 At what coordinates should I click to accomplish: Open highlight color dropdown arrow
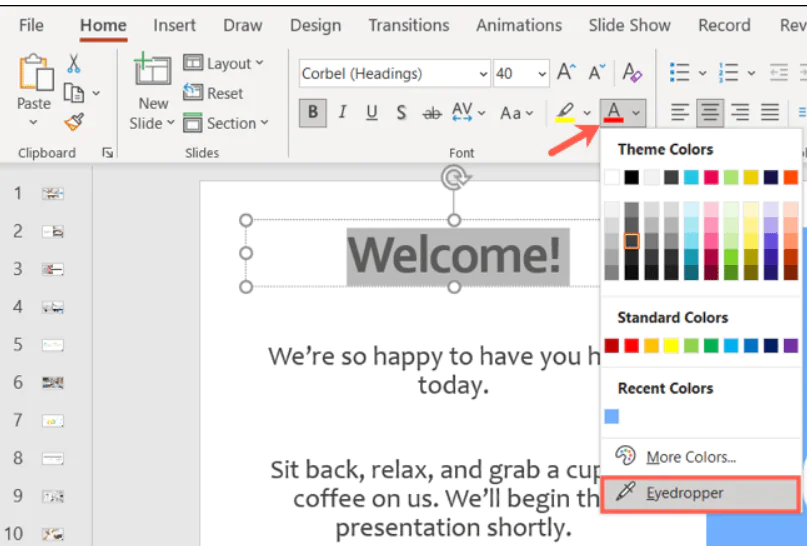[587, 113]
